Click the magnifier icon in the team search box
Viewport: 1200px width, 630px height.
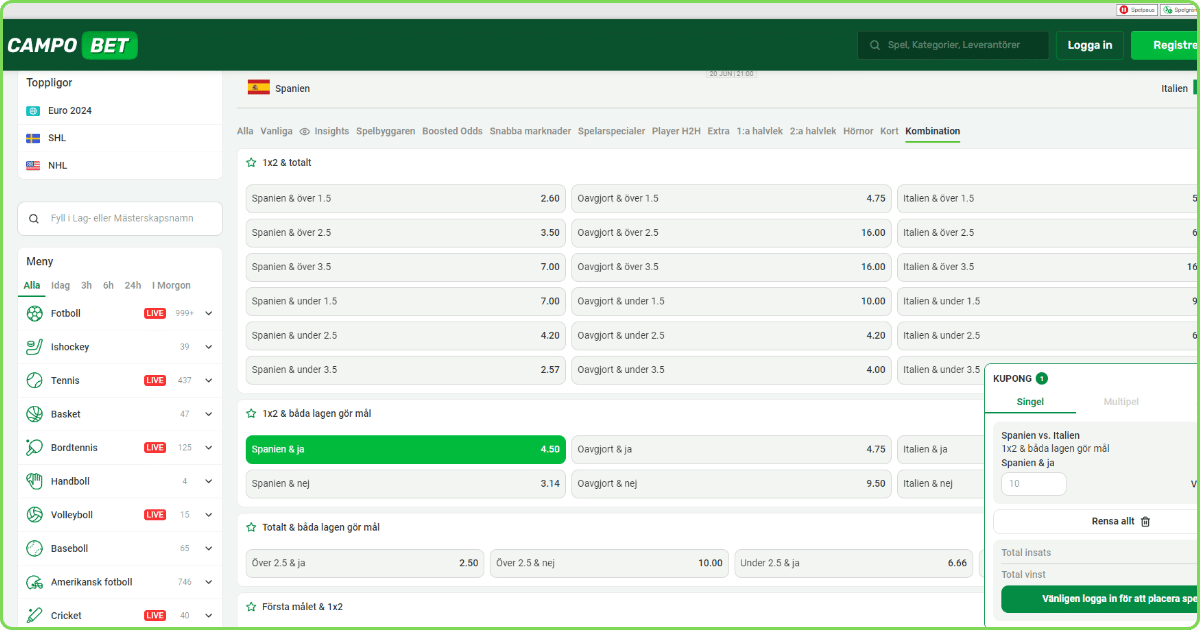[x=35, y=218]
